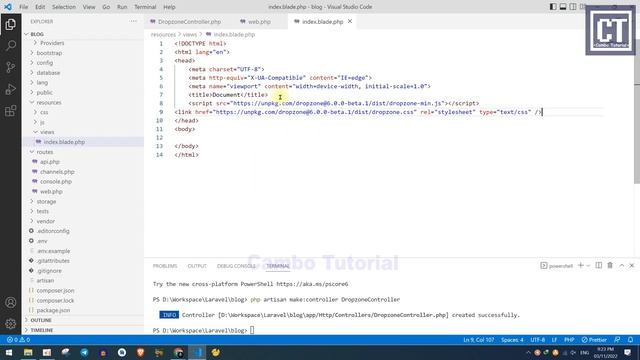Maximize the panel with caret-up icon
This screenshot has height=360, width=640.
click(x=622, y=266)
